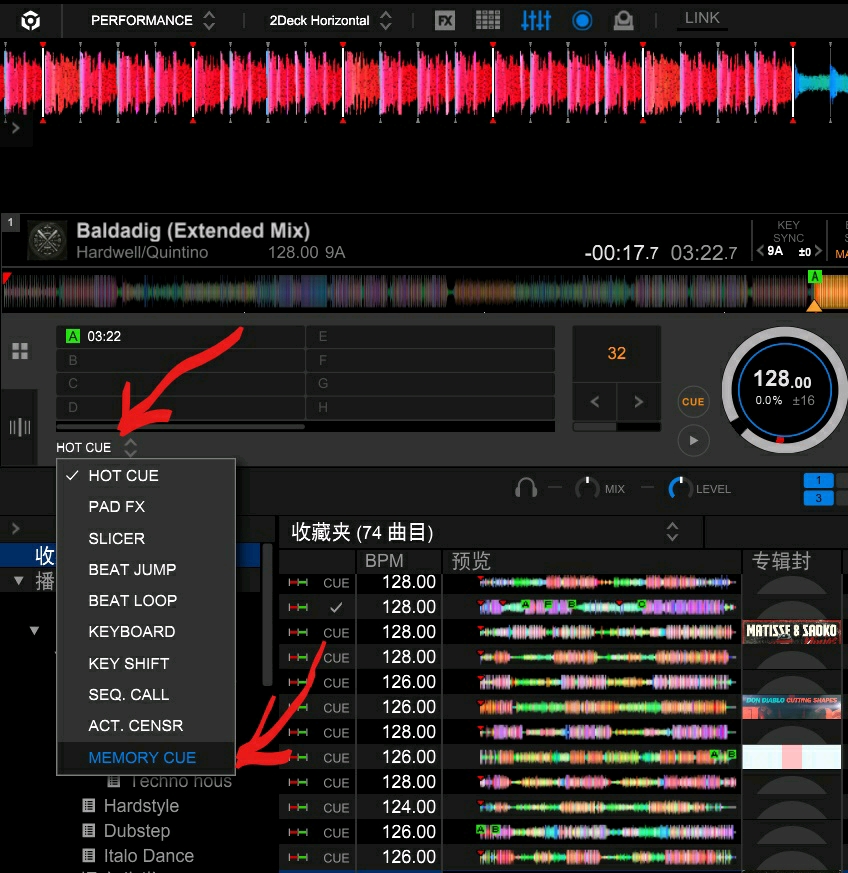Choose MEMORY CUE in pad mode menu
Viewport: 848px width, 873px height.
pyautogui.click(x=146, y=758)
